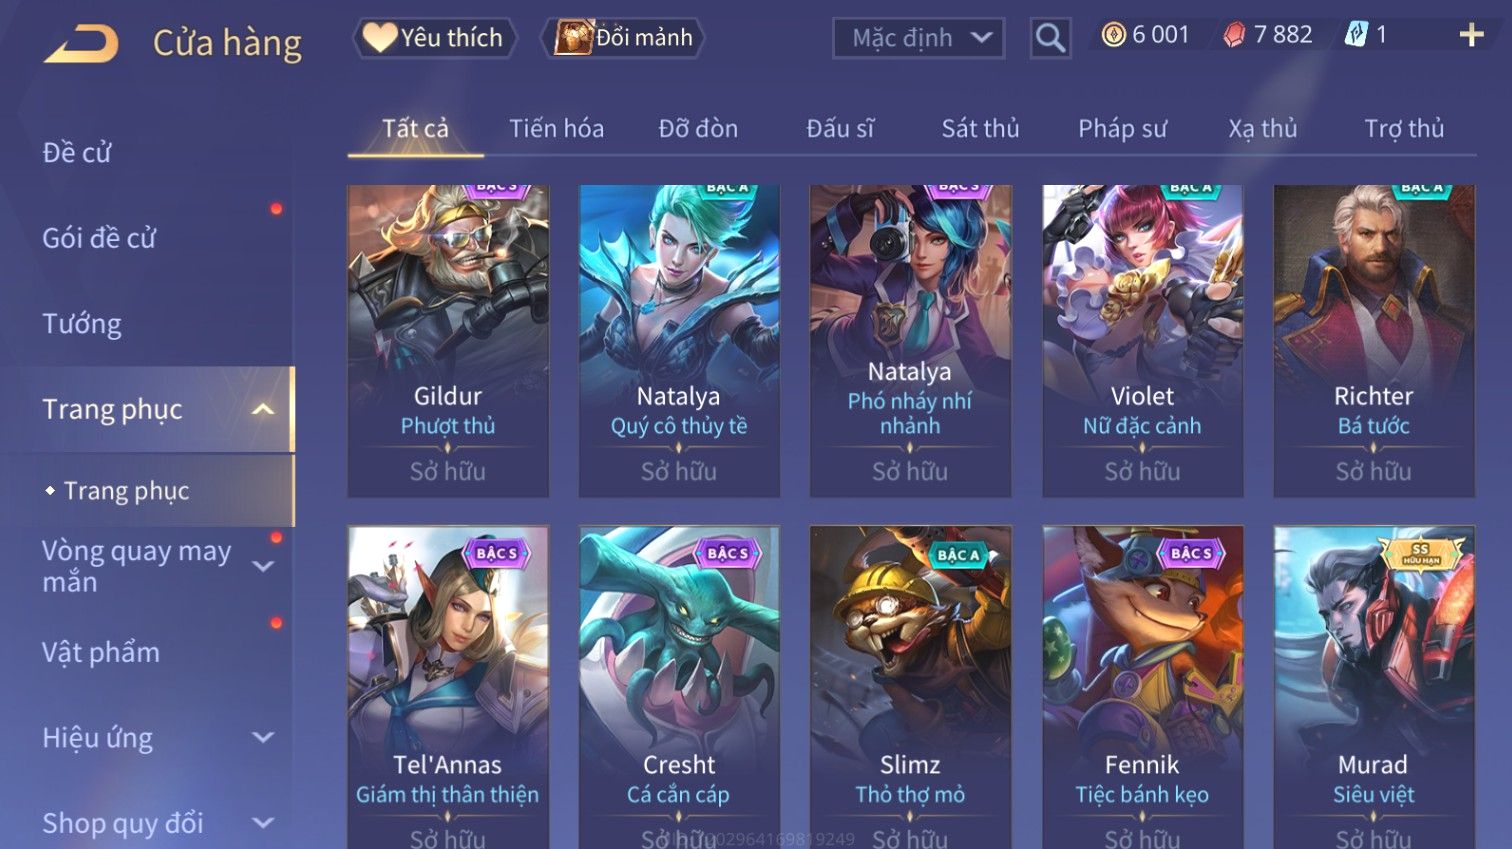Collapse the Trang phục sidebar section
Screen dimensions: 1512x849
point(263,409)
